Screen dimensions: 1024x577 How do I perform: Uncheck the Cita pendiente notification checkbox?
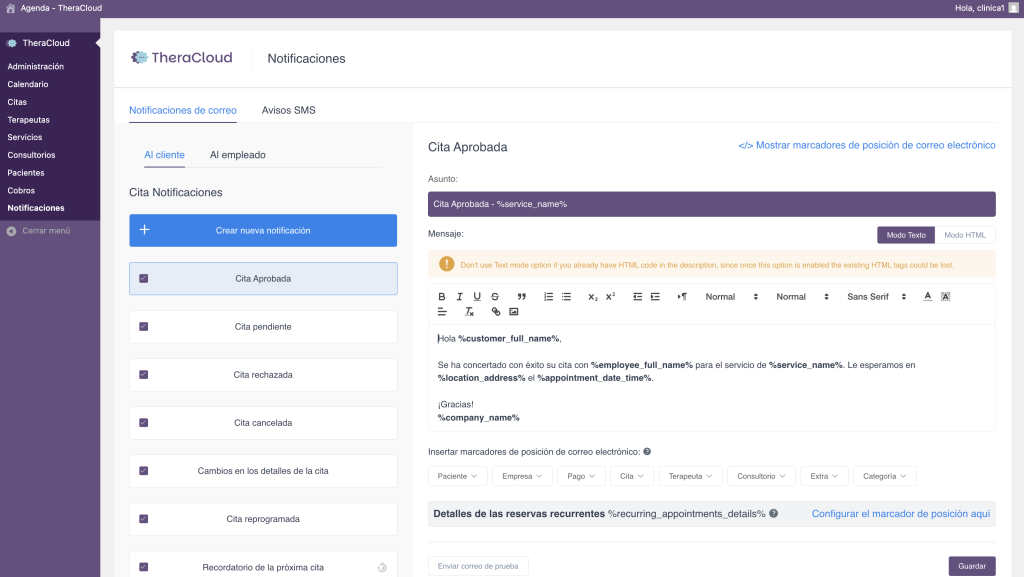(144, 326)
